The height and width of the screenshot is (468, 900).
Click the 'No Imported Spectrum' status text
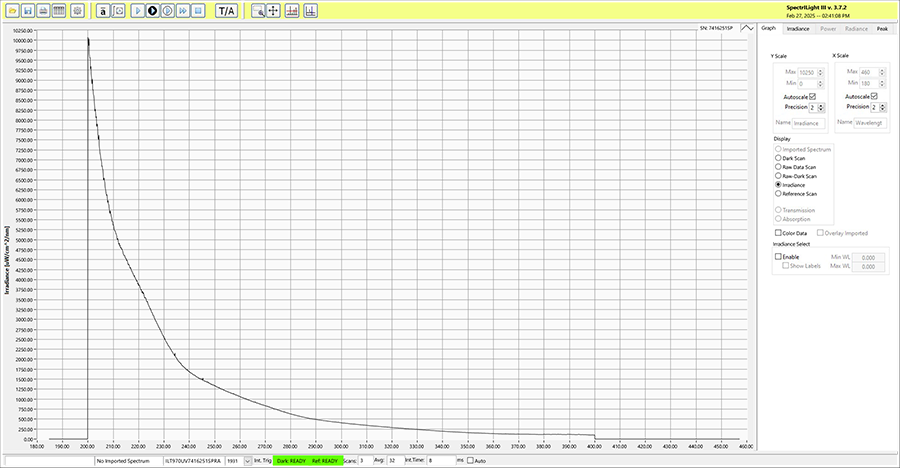pos(123,461)
